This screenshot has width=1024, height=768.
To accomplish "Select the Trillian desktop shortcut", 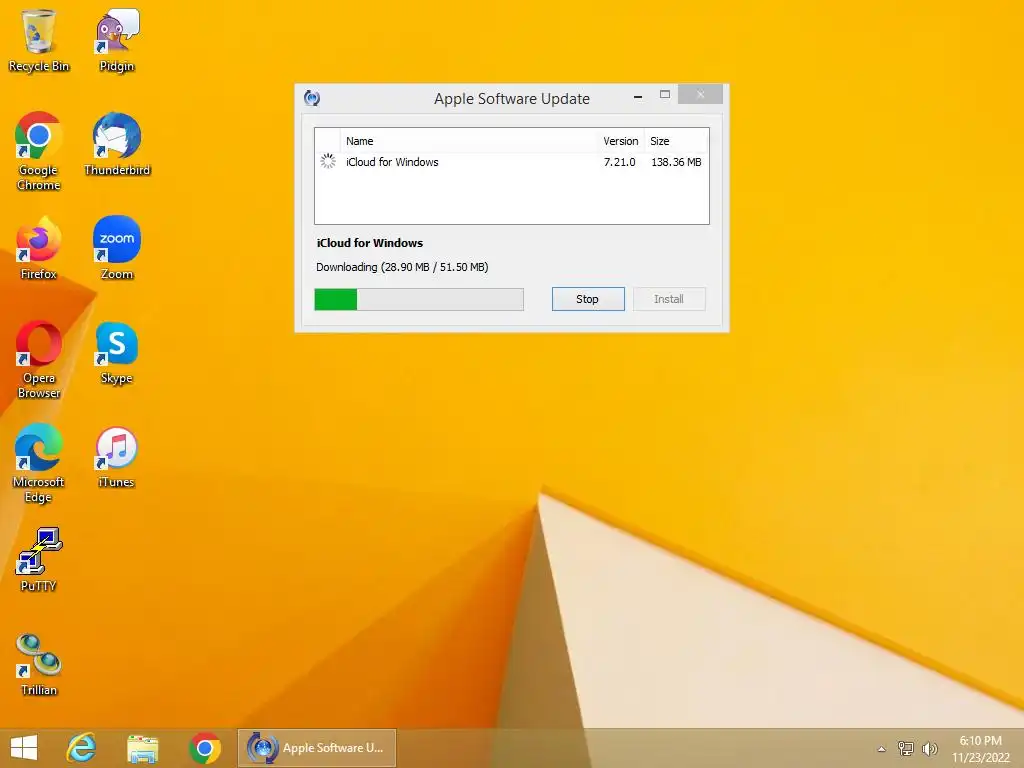I will click(39, 664).
